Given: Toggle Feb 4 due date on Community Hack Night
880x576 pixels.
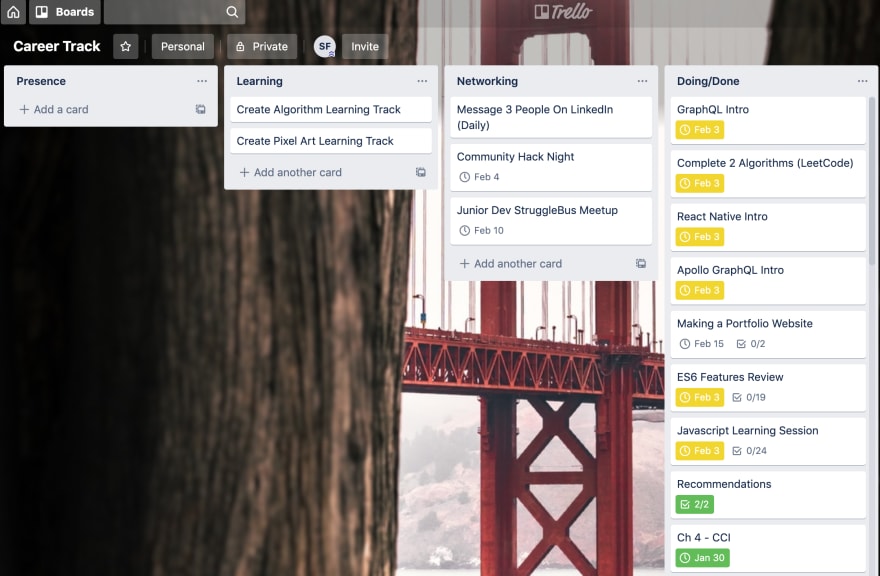Looking at the screenshot, I should point(479,177).
